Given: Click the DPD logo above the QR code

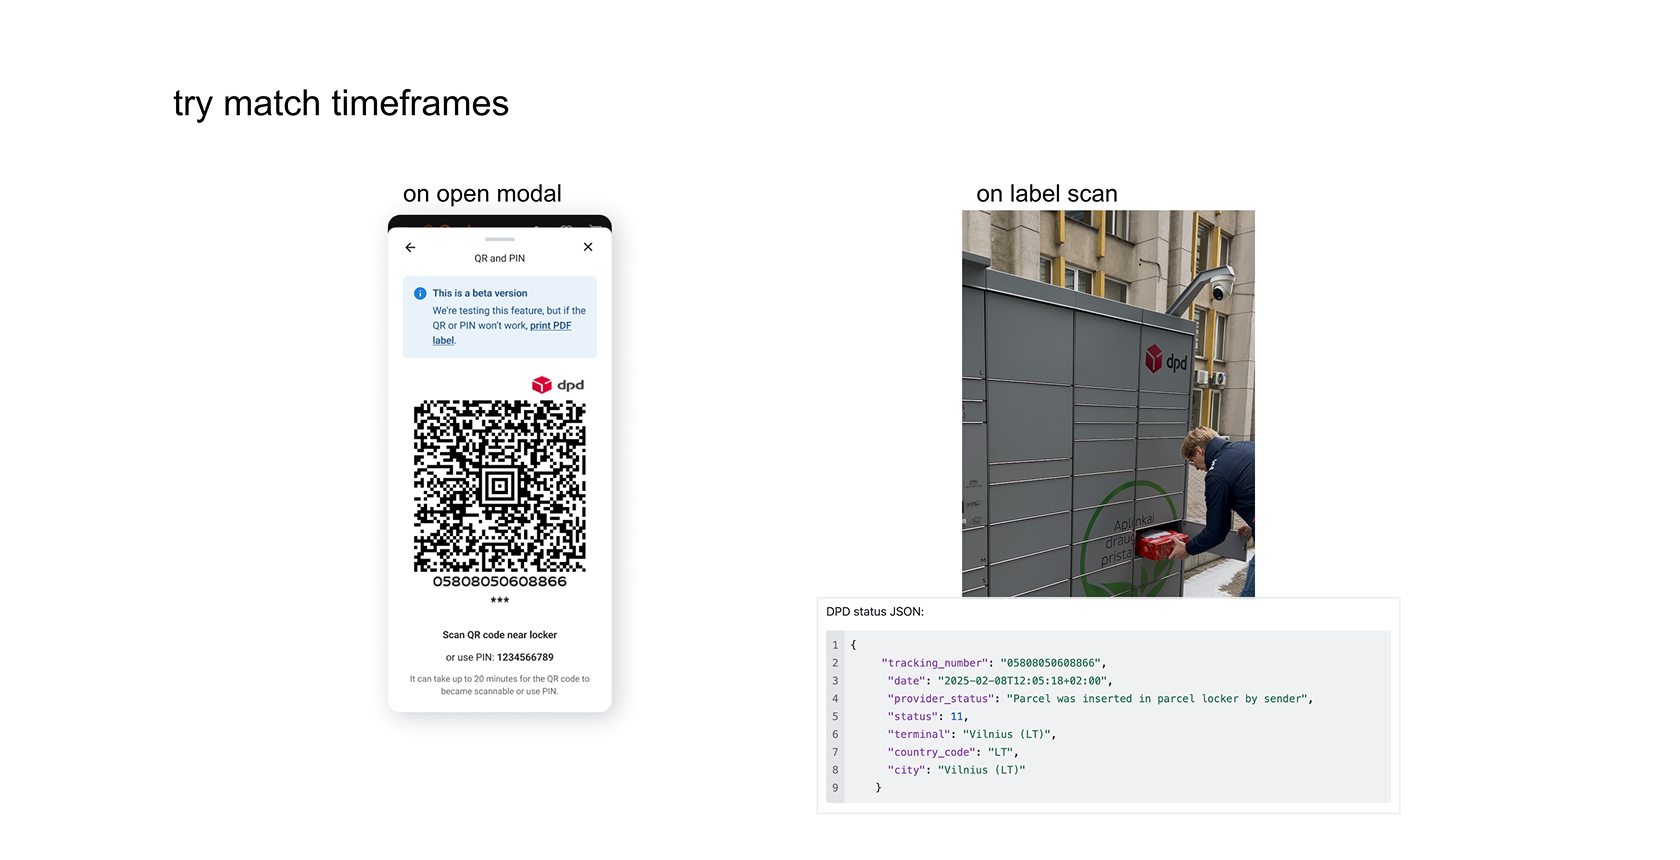Looking at the screenshot, I should click(557, 385).
